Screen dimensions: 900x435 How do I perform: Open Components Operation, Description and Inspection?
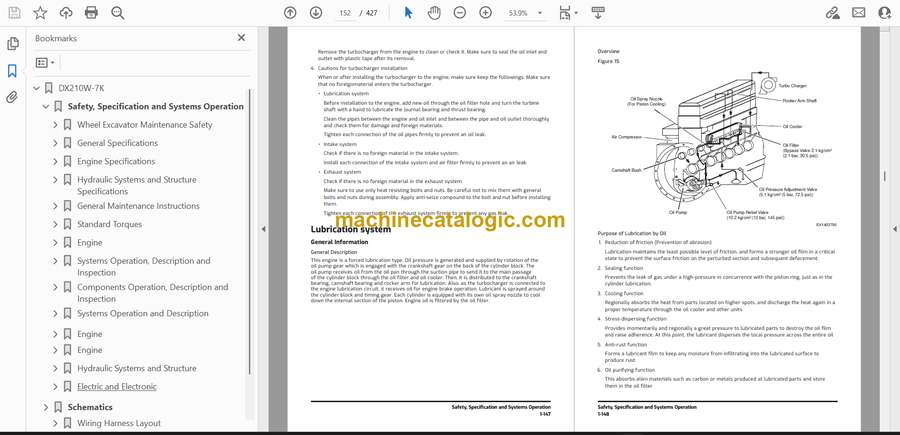(152, 293)
